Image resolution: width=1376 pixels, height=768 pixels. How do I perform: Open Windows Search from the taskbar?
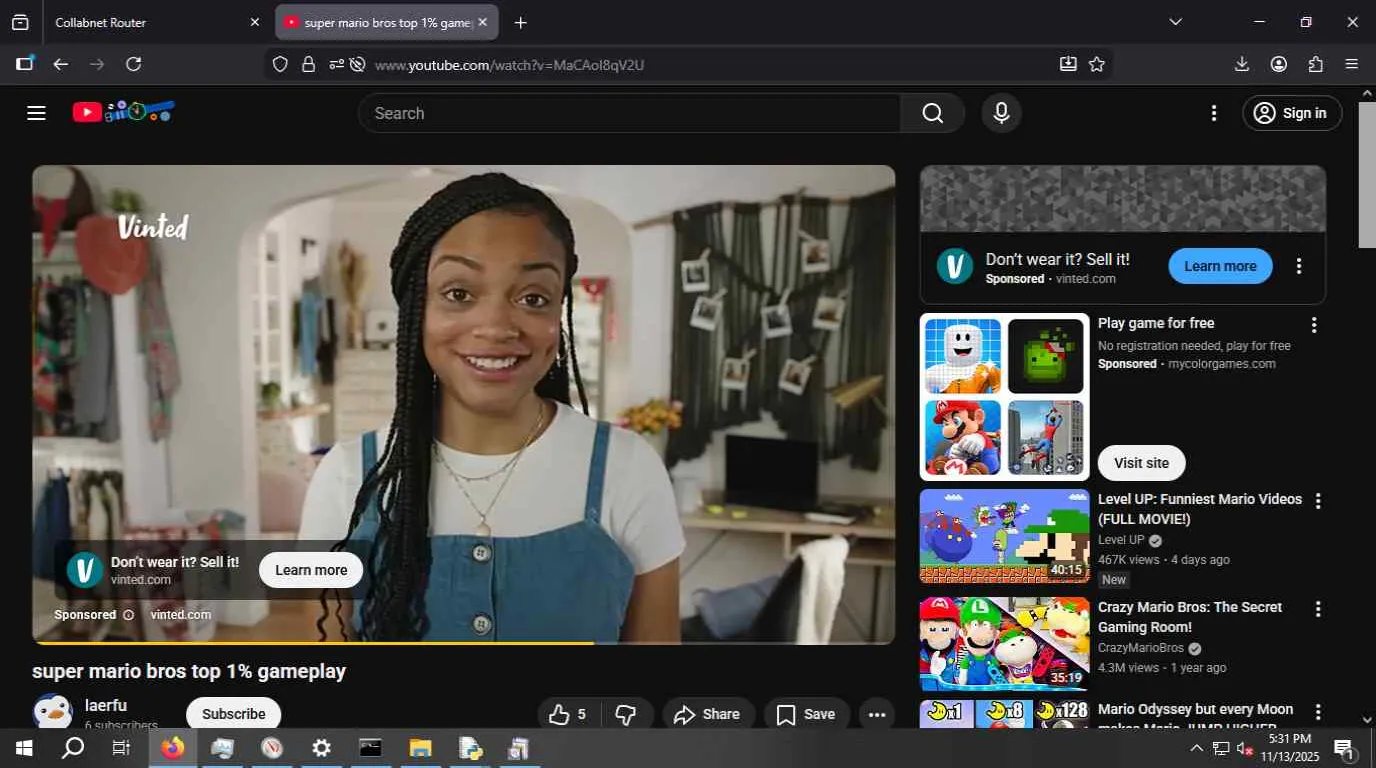[x=73, y=748]
